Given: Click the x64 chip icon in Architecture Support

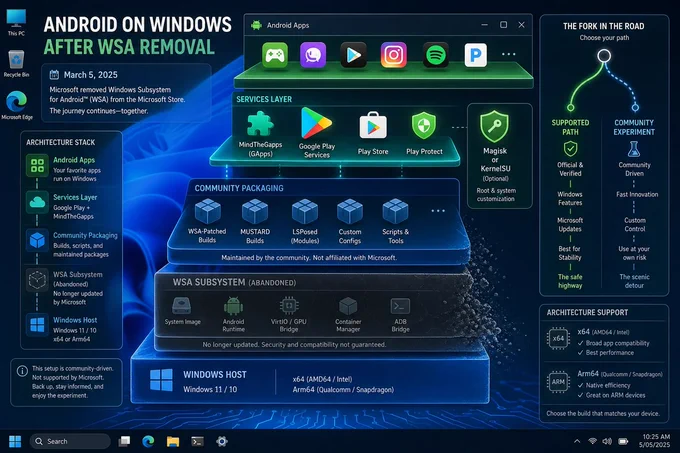Looking at the screenshot, I should pyautogui.click(x=558, y=339).
